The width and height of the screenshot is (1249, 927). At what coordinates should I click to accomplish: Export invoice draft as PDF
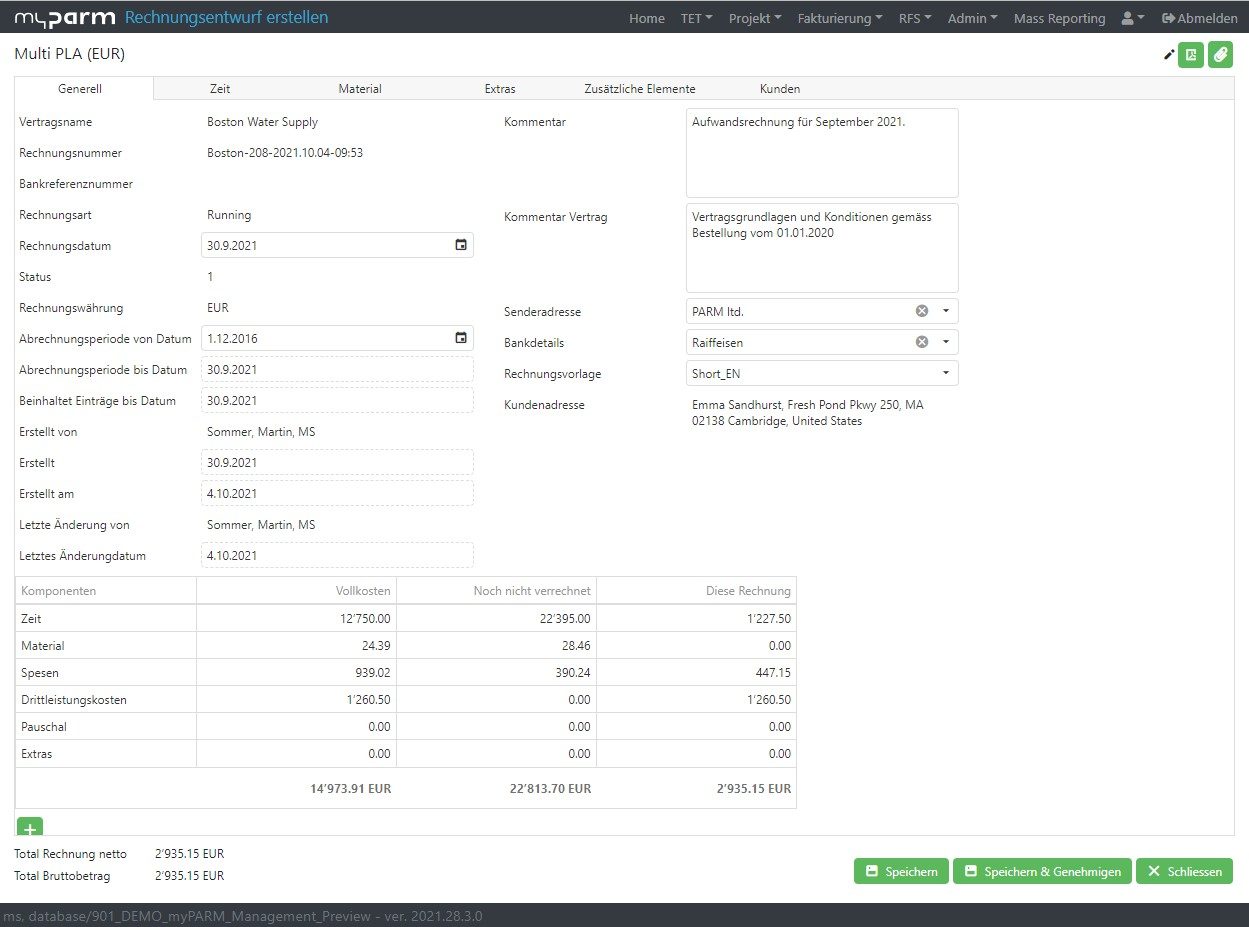pos(1191,55)
